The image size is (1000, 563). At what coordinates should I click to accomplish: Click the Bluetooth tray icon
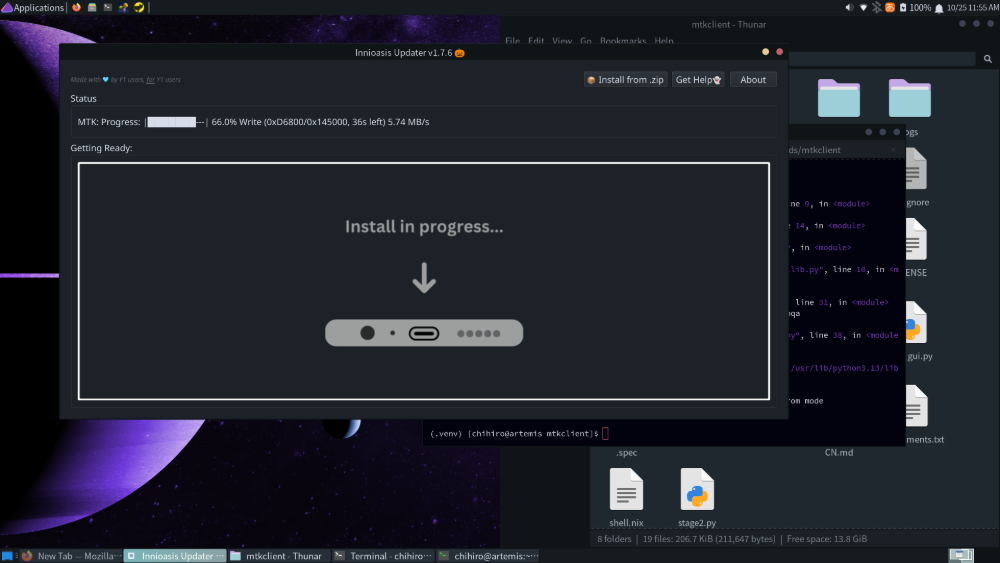877,7
